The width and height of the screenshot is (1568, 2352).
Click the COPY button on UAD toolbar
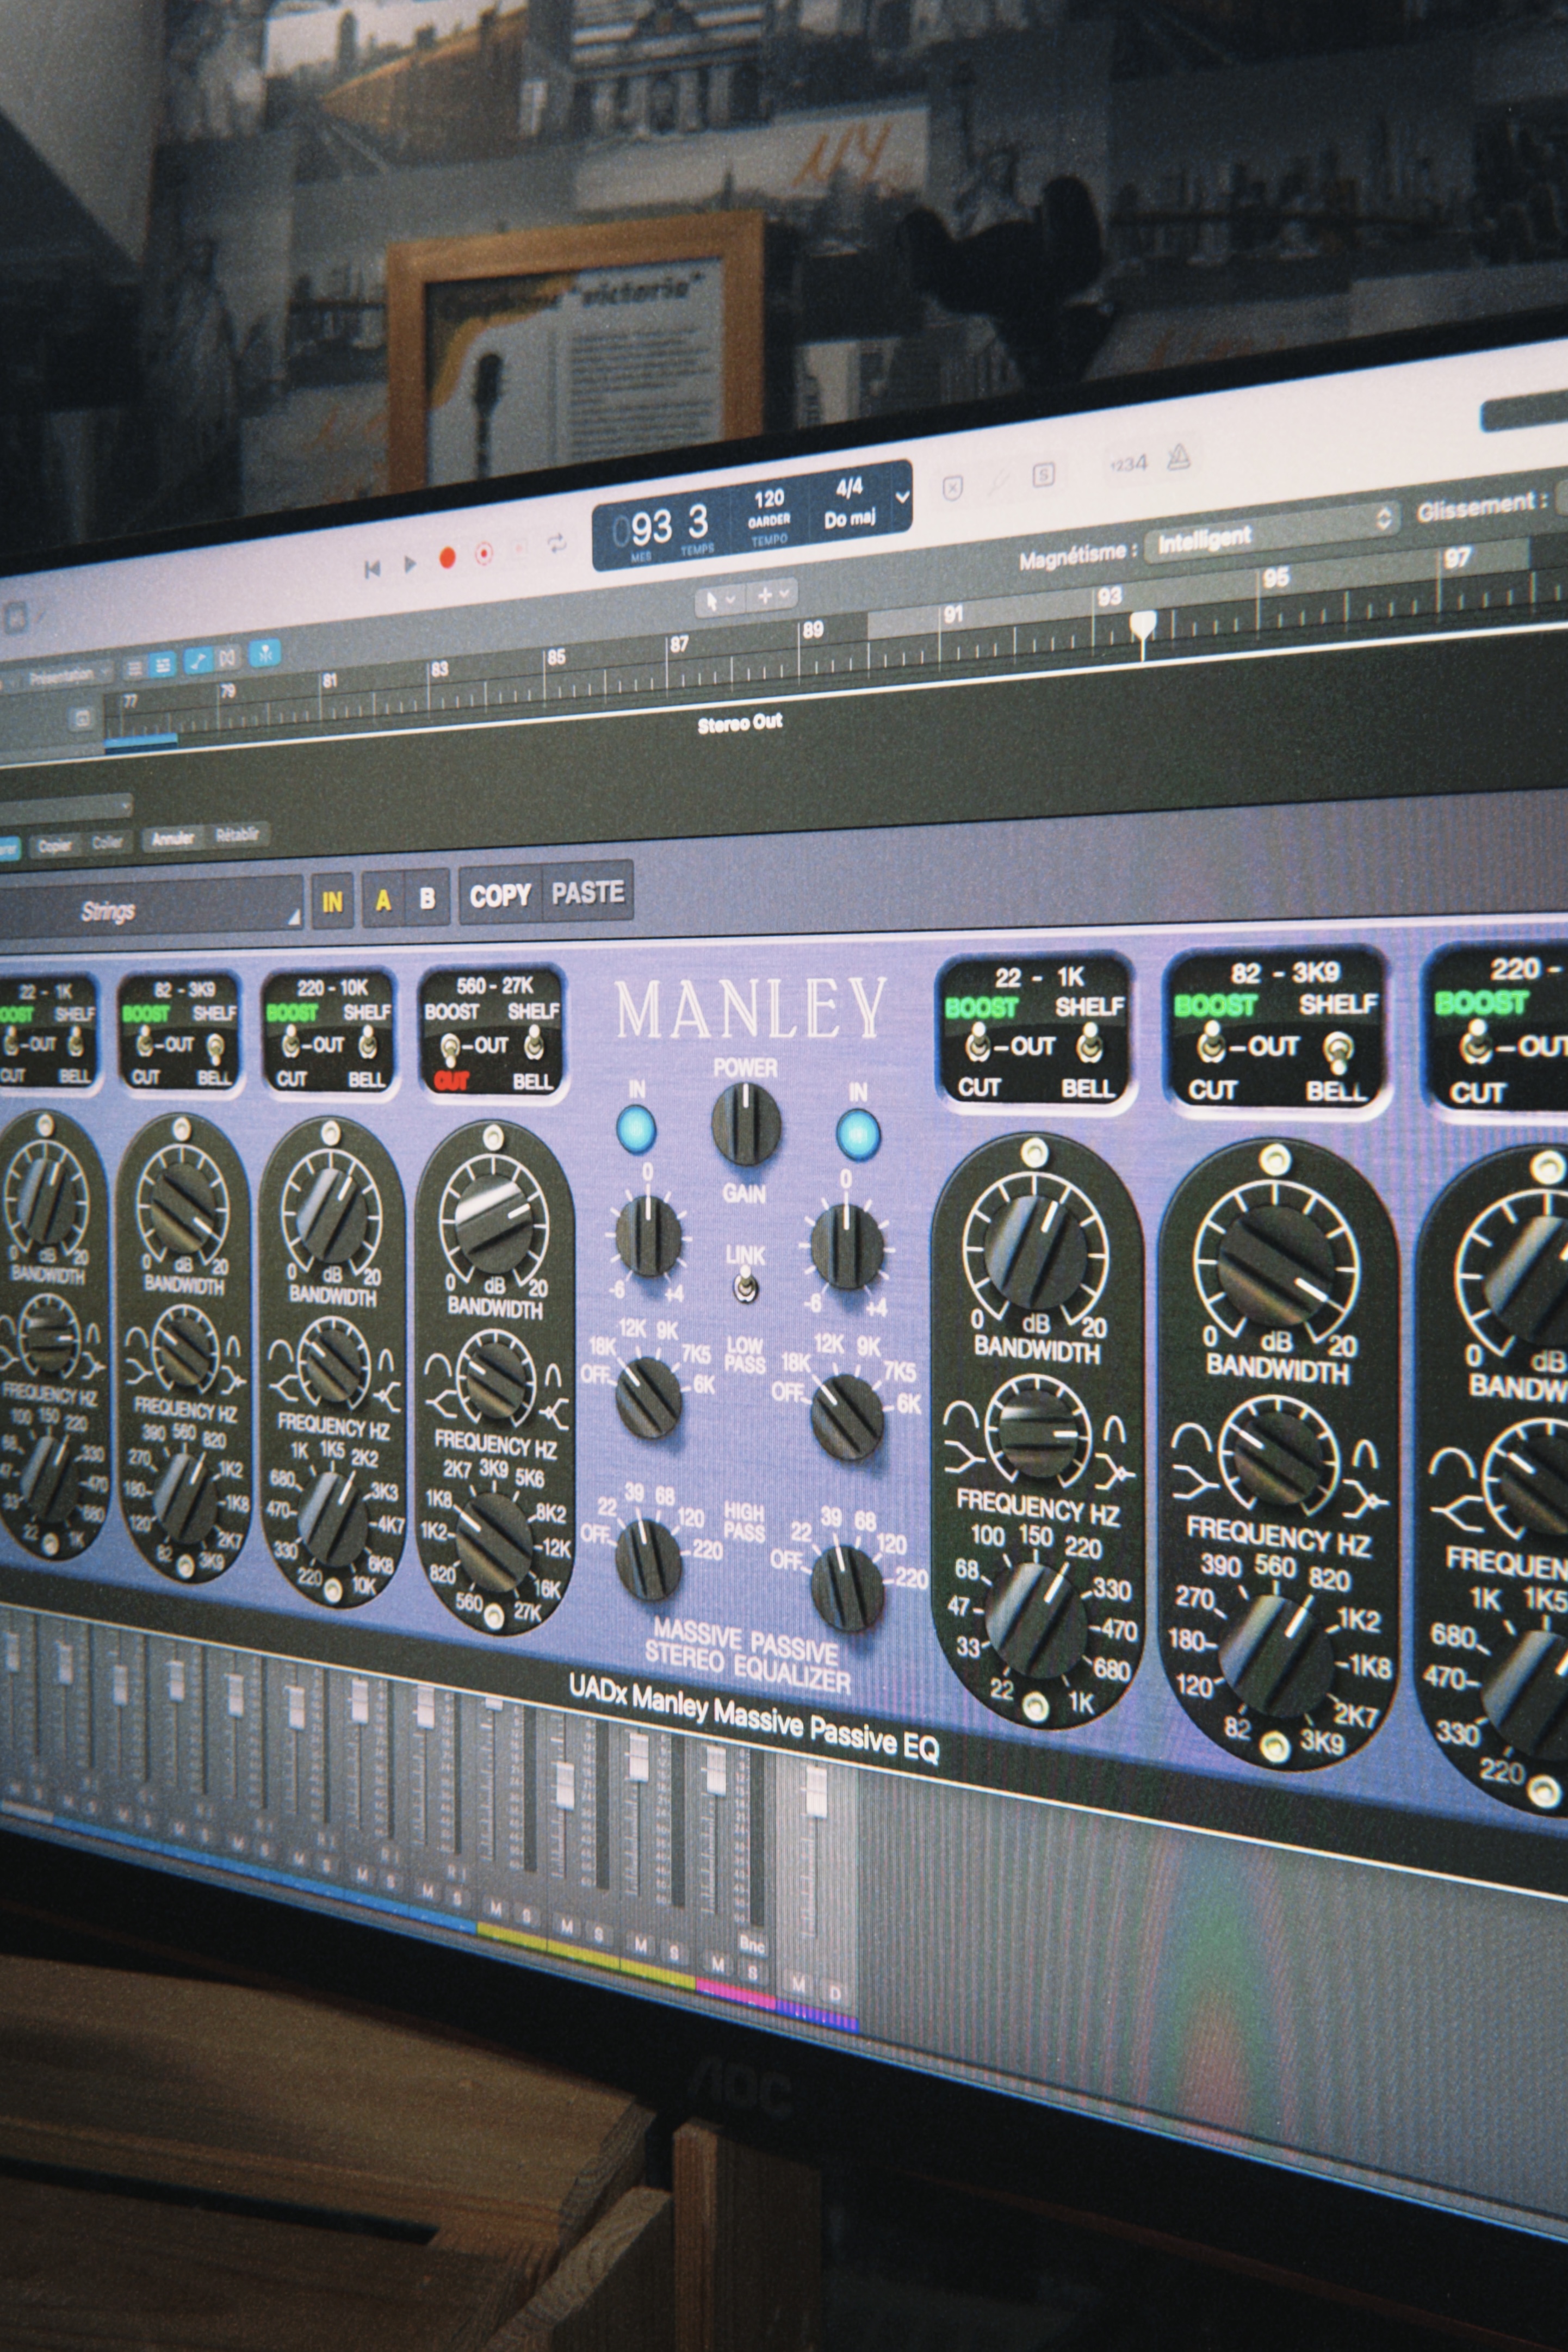tap(500, 895)
